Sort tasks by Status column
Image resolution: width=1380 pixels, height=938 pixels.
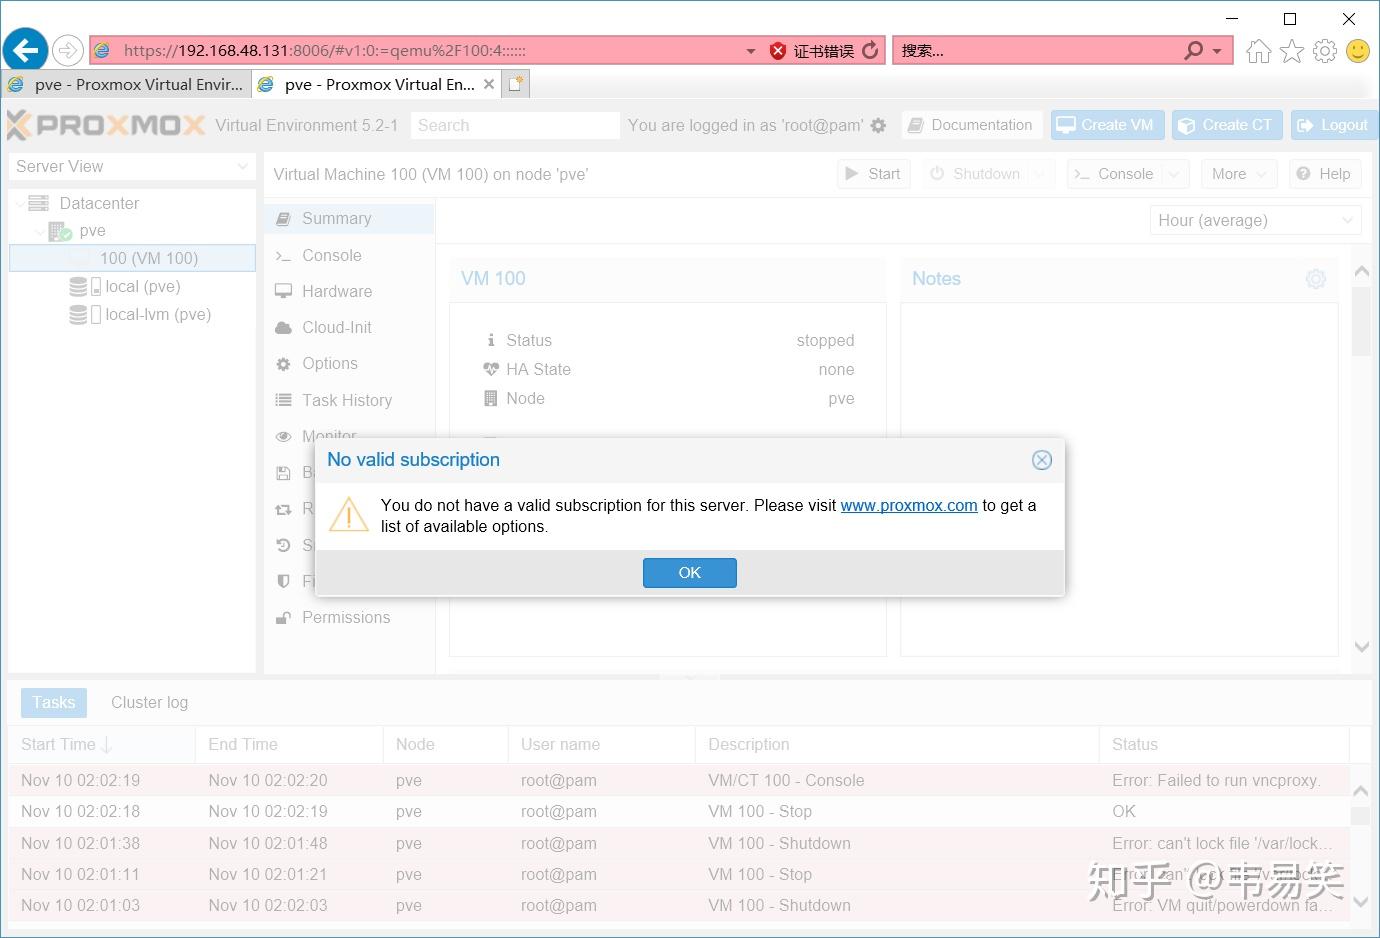pos(1224,745)
